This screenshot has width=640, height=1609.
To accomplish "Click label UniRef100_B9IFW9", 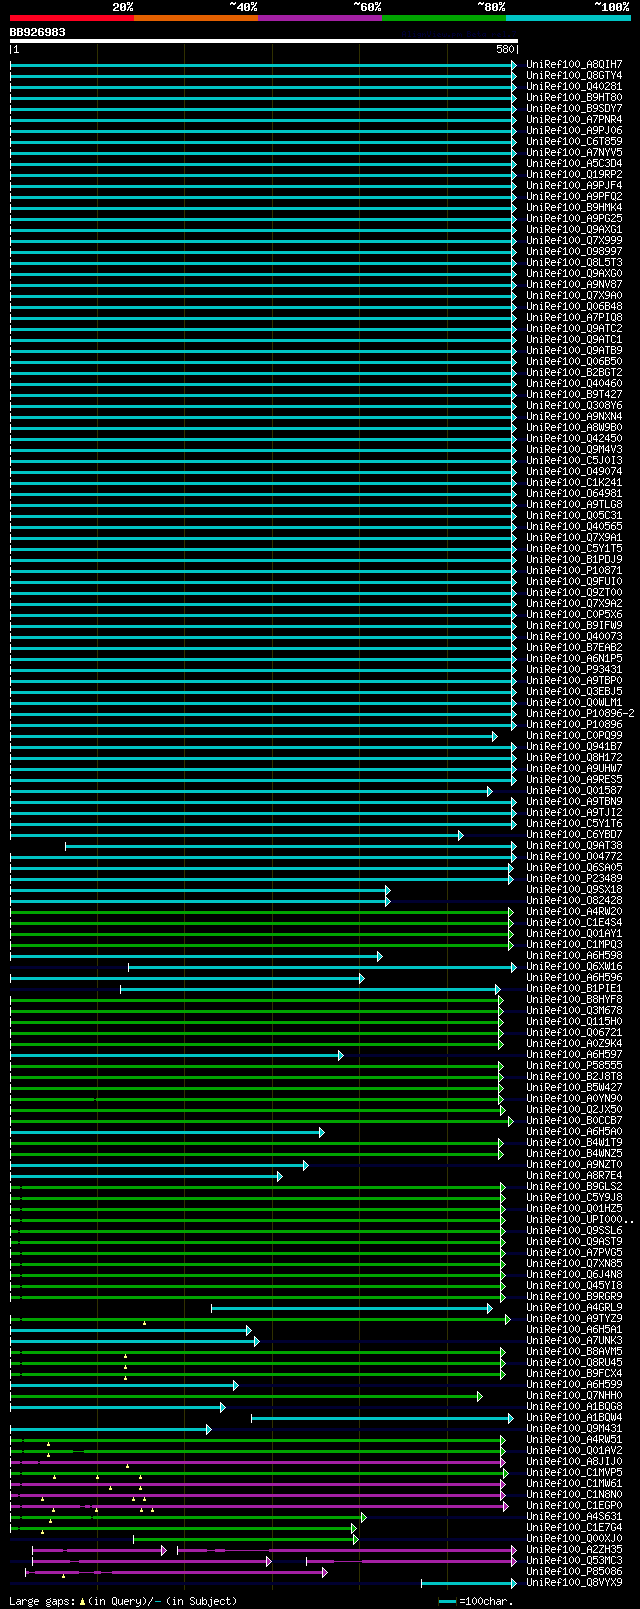I will pos(574,626).
